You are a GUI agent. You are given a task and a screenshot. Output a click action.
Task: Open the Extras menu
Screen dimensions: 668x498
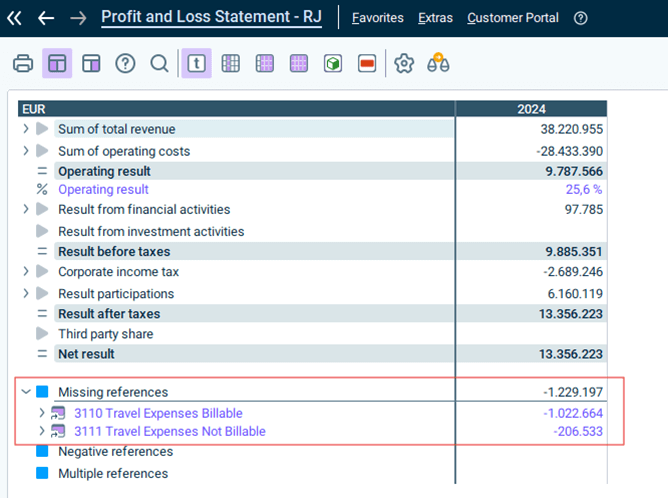coord(435,18)
